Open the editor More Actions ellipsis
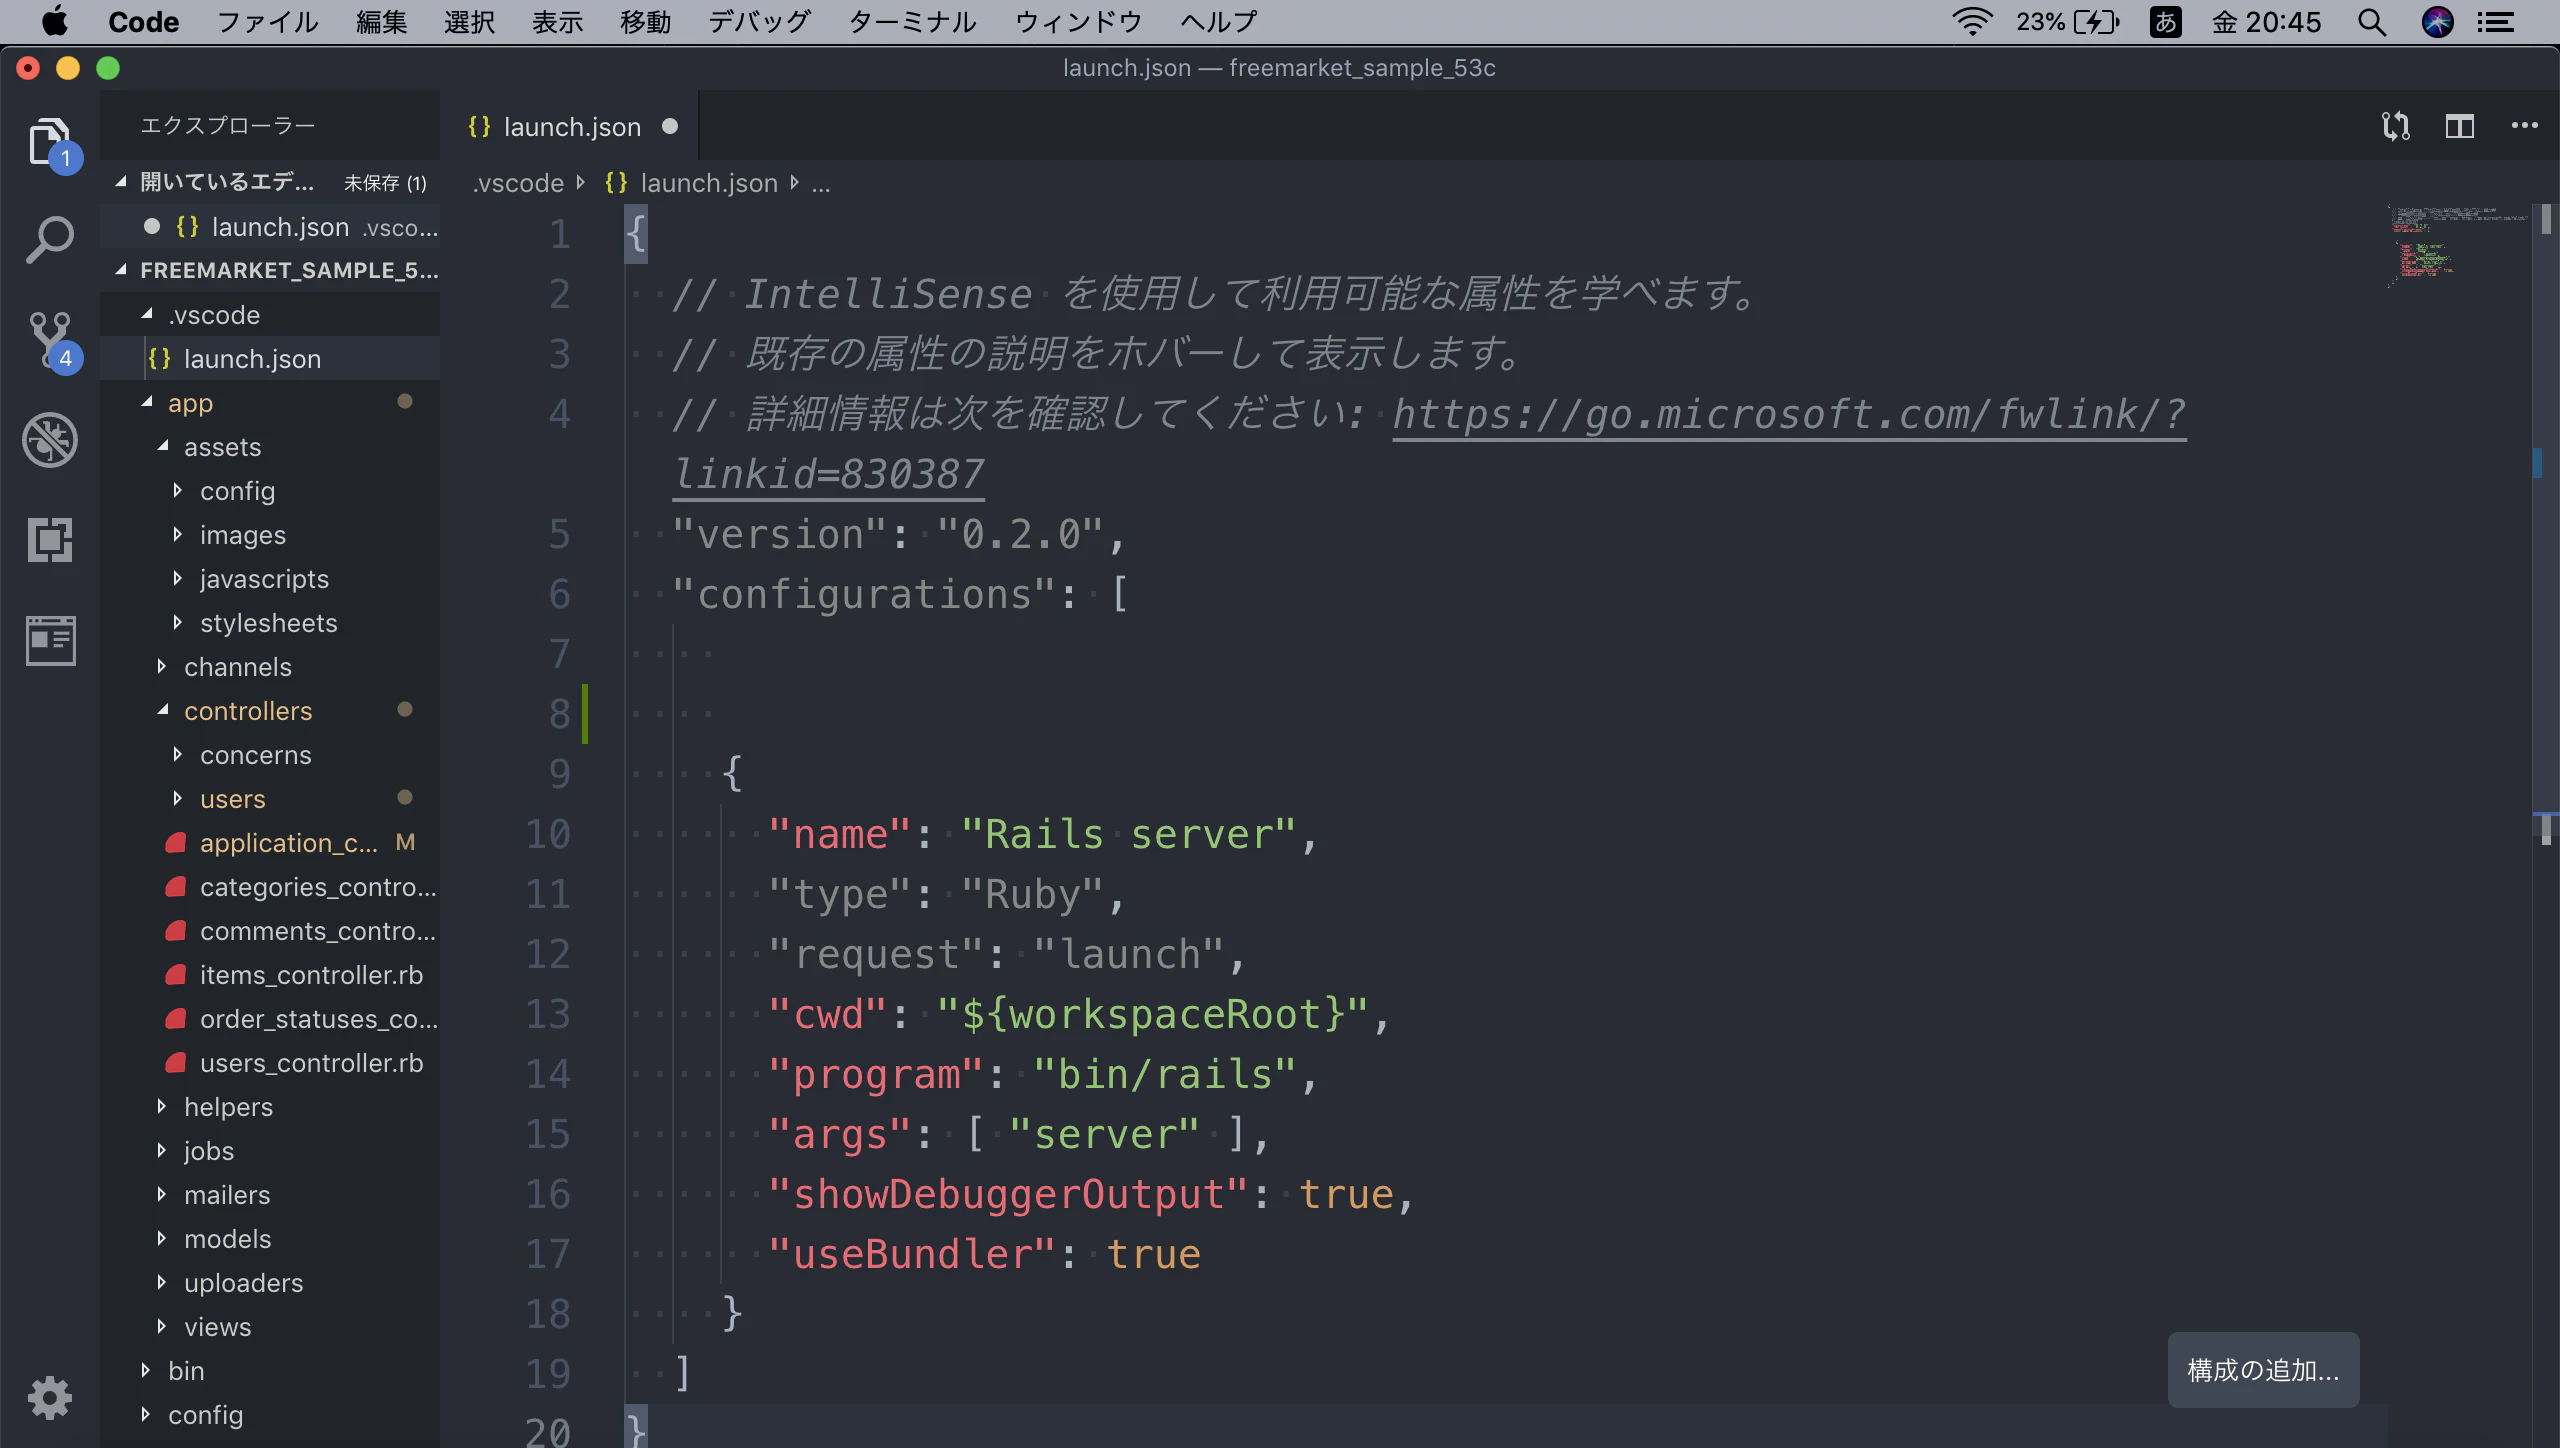The height and width of the screenshot is (1448, 2560). 2524,126
